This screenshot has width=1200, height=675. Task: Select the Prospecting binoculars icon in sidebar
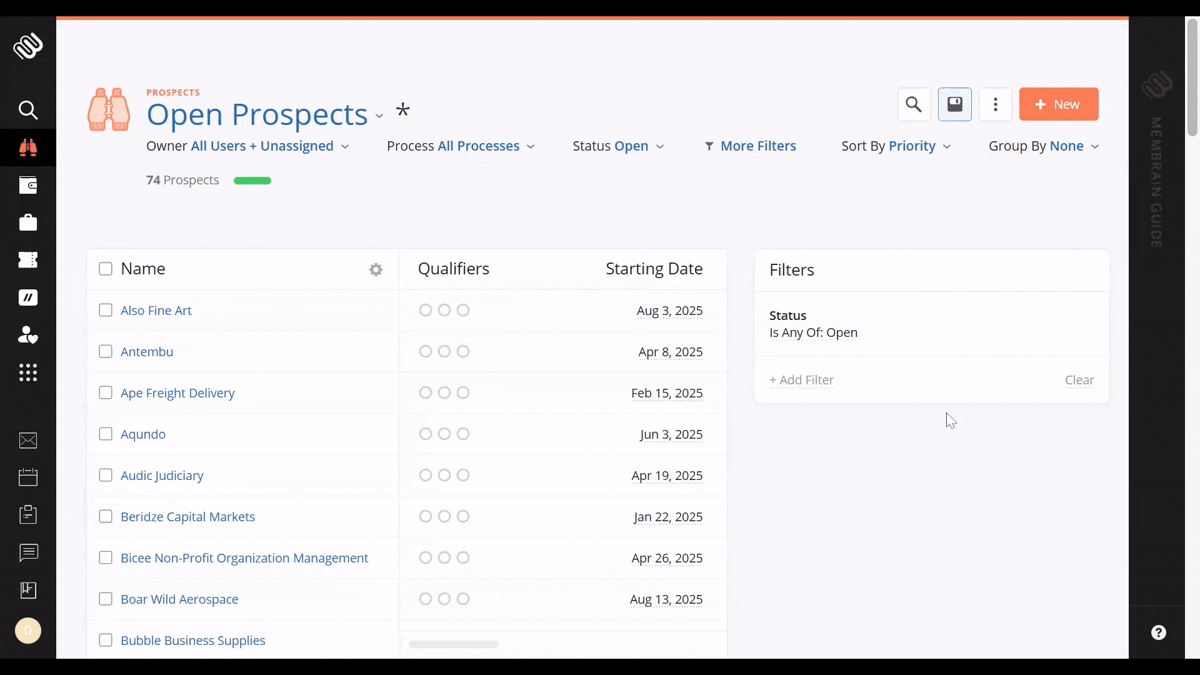27,146
